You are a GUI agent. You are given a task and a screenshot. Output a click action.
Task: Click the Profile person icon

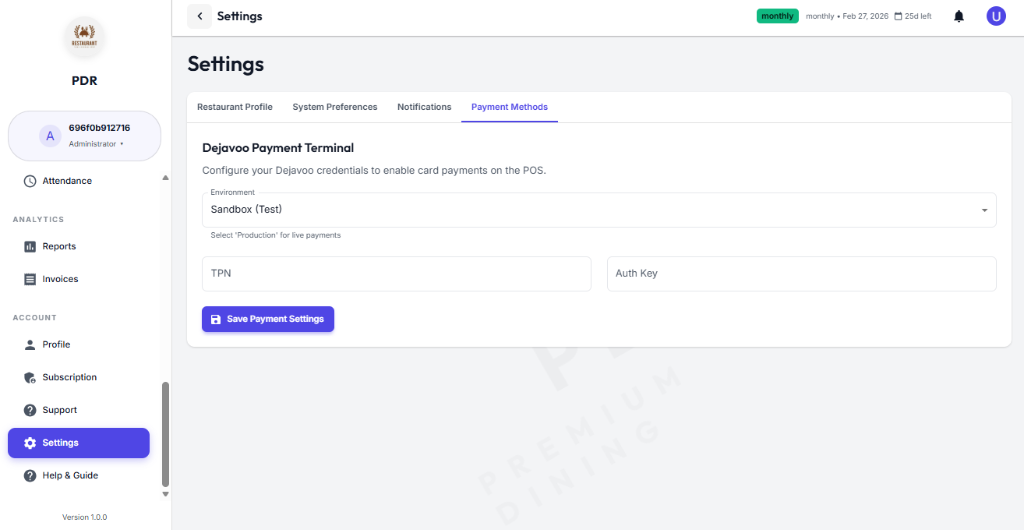click(x=29, y=345)
